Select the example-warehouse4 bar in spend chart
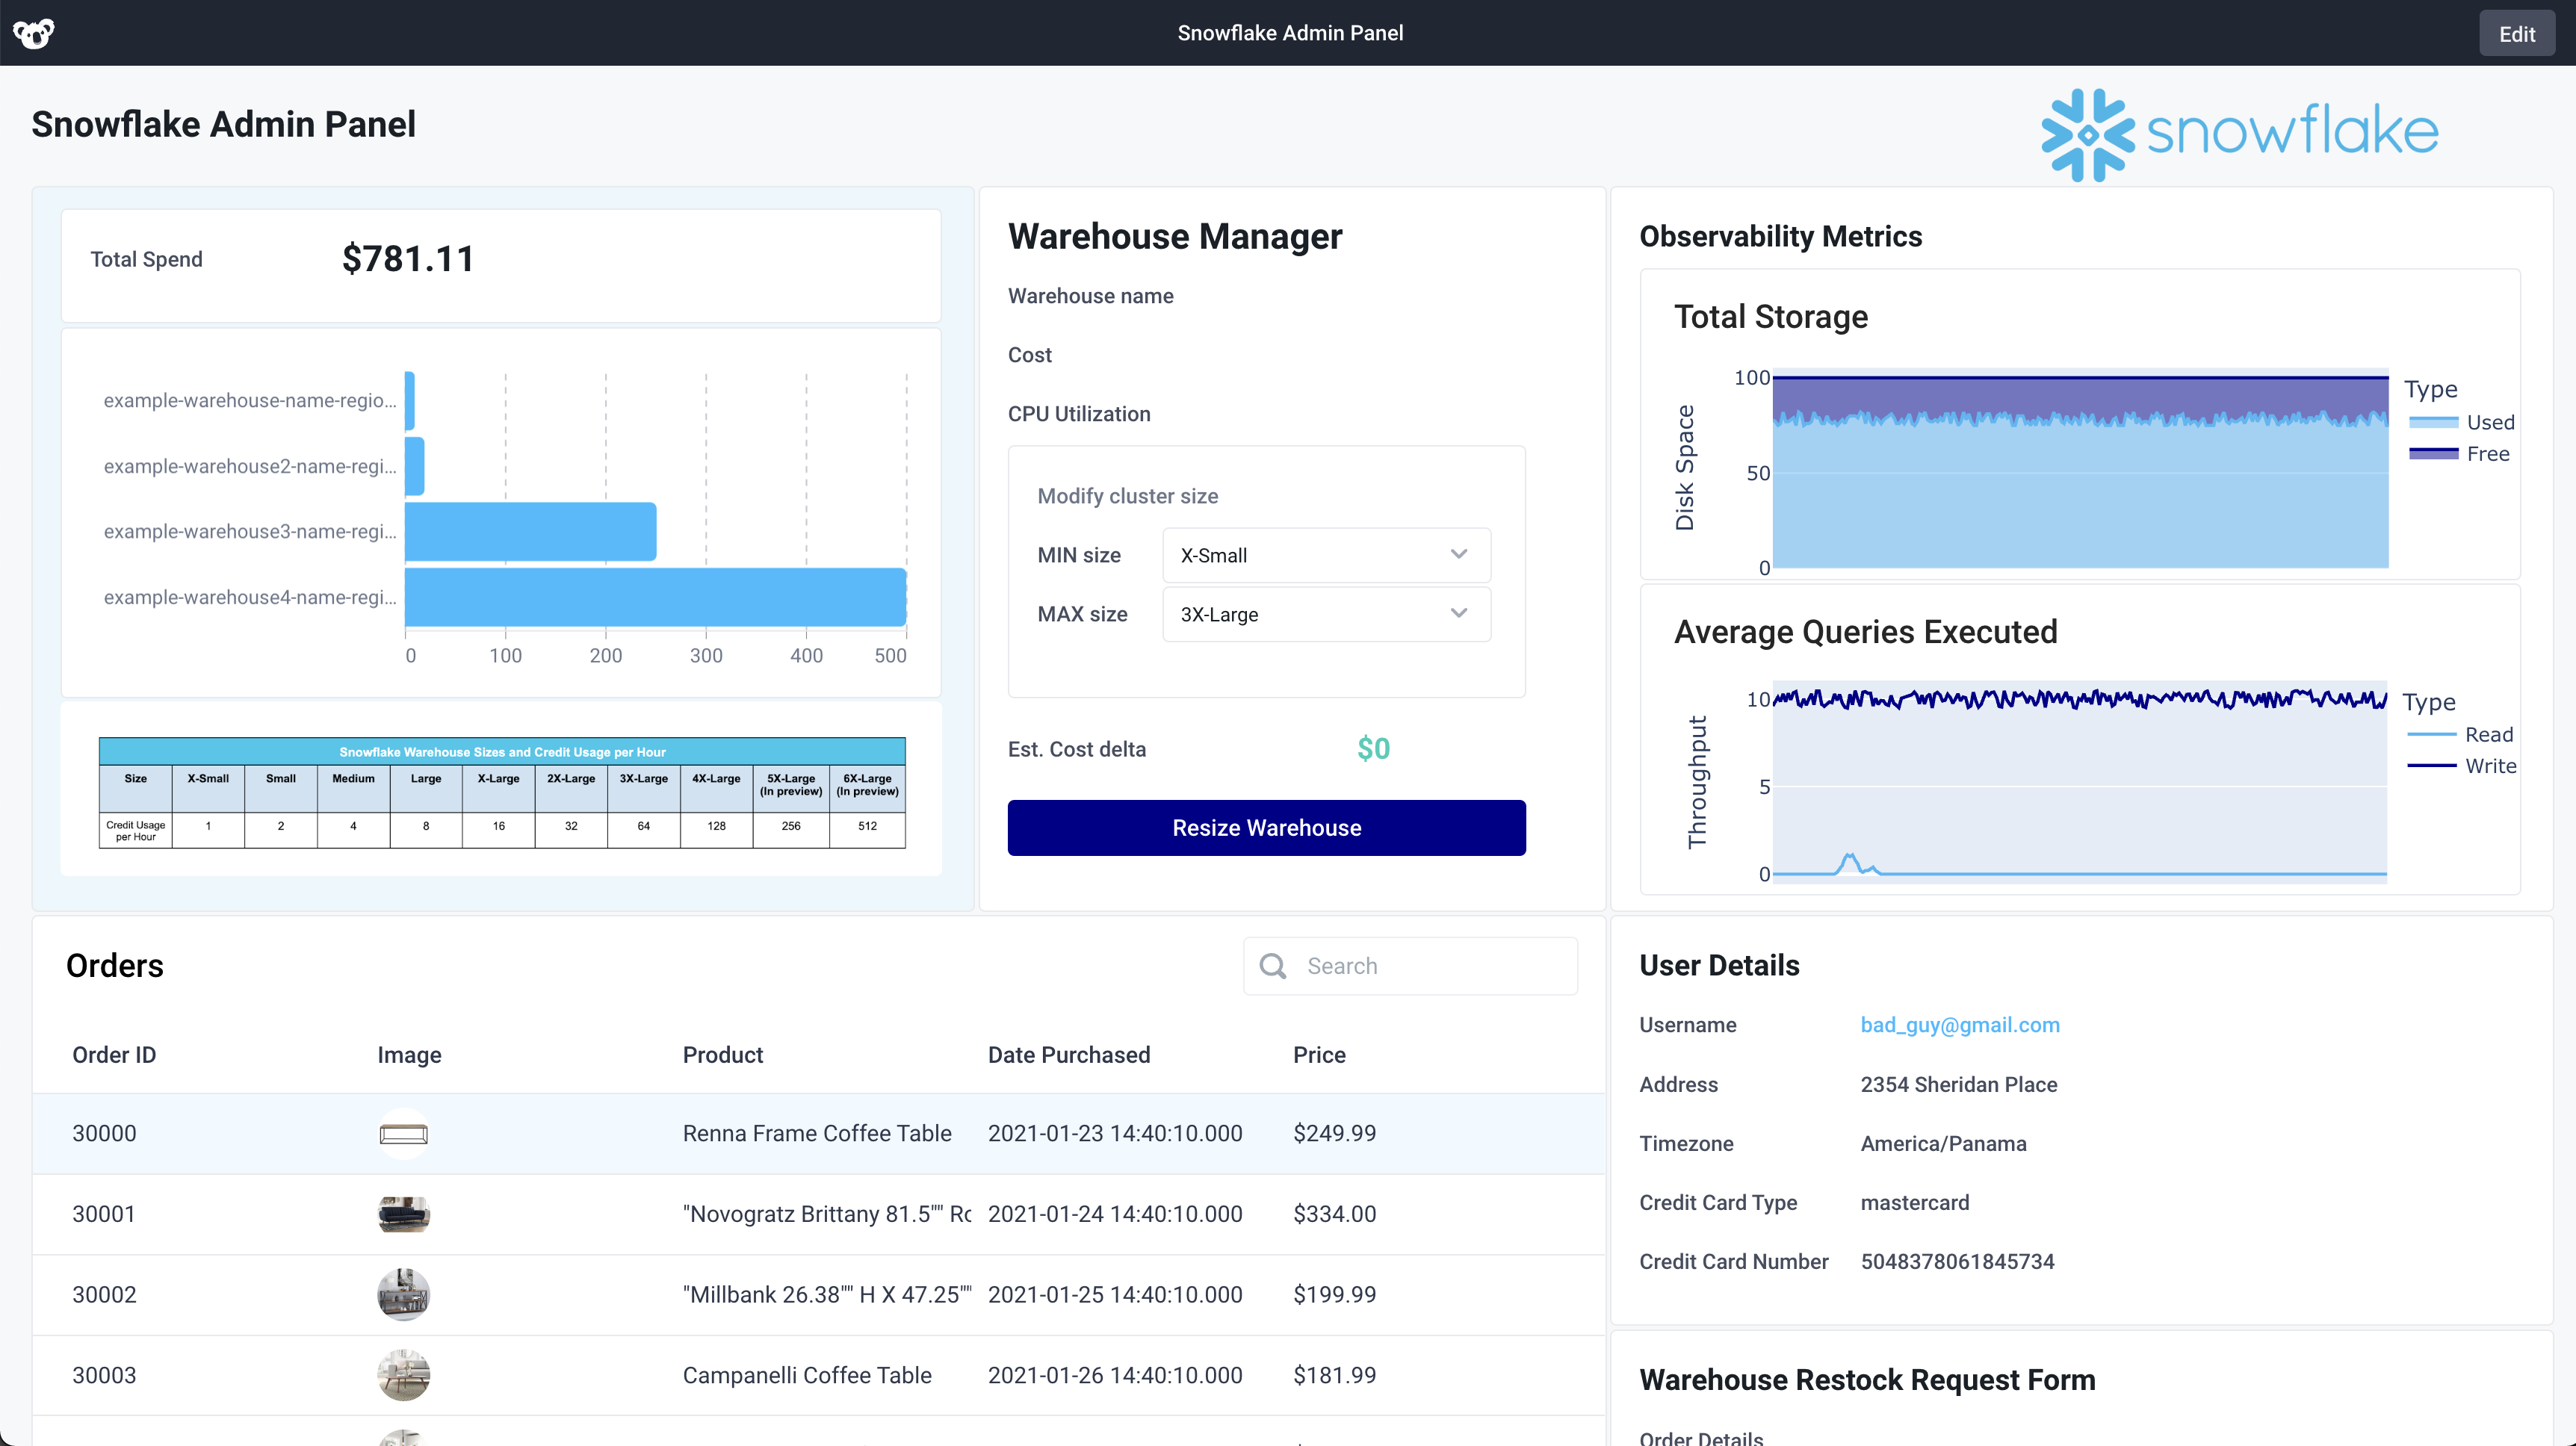The image size is (2576, 1446). [655, 597]
